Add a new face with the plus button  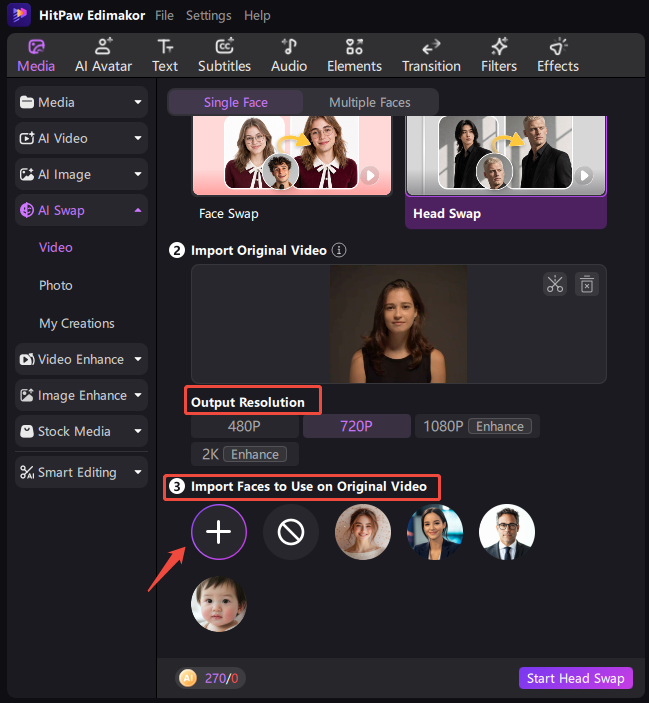point(219,532)
